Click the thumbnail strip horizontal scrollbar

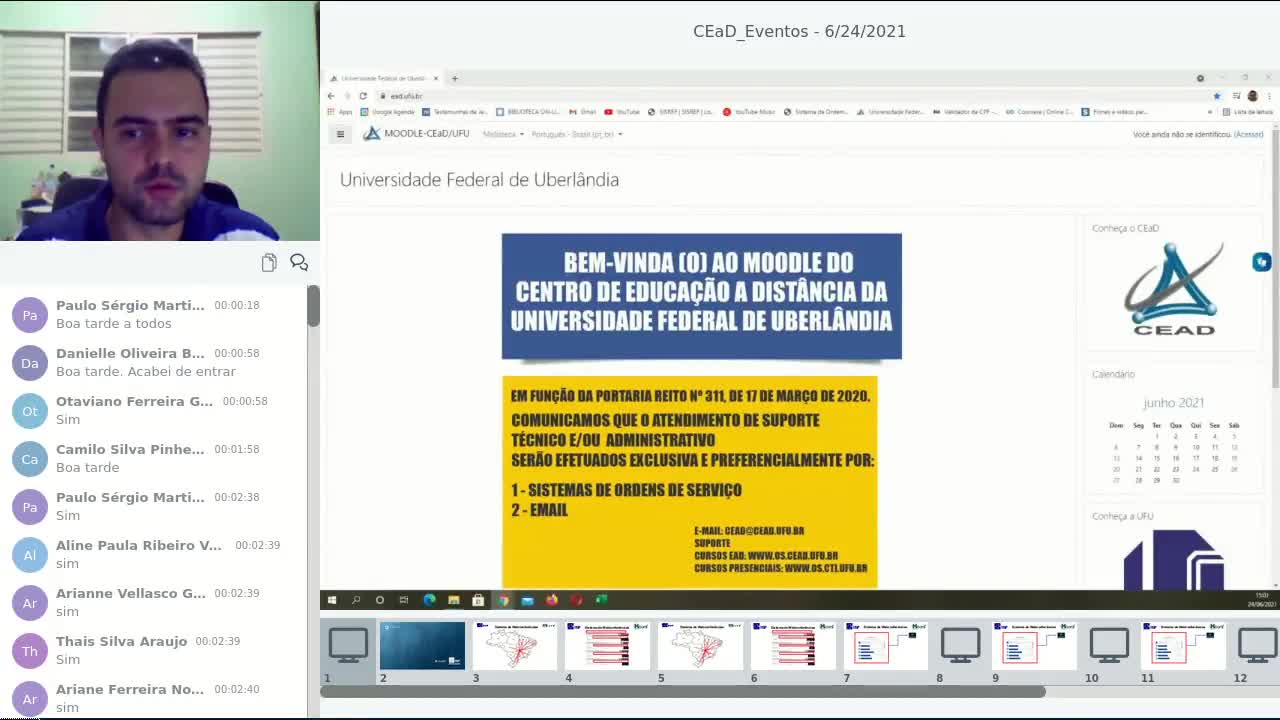coord(683,691)
